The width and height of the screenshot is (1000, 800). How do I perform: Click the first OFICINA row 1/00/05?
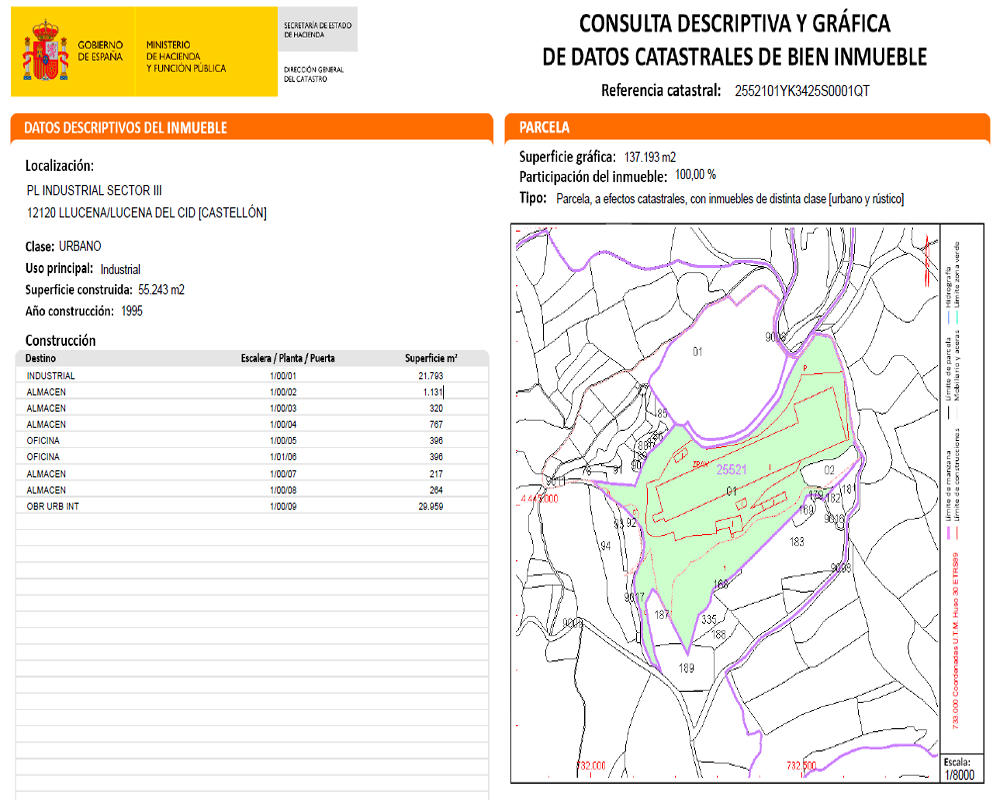[x=252, y=441]
